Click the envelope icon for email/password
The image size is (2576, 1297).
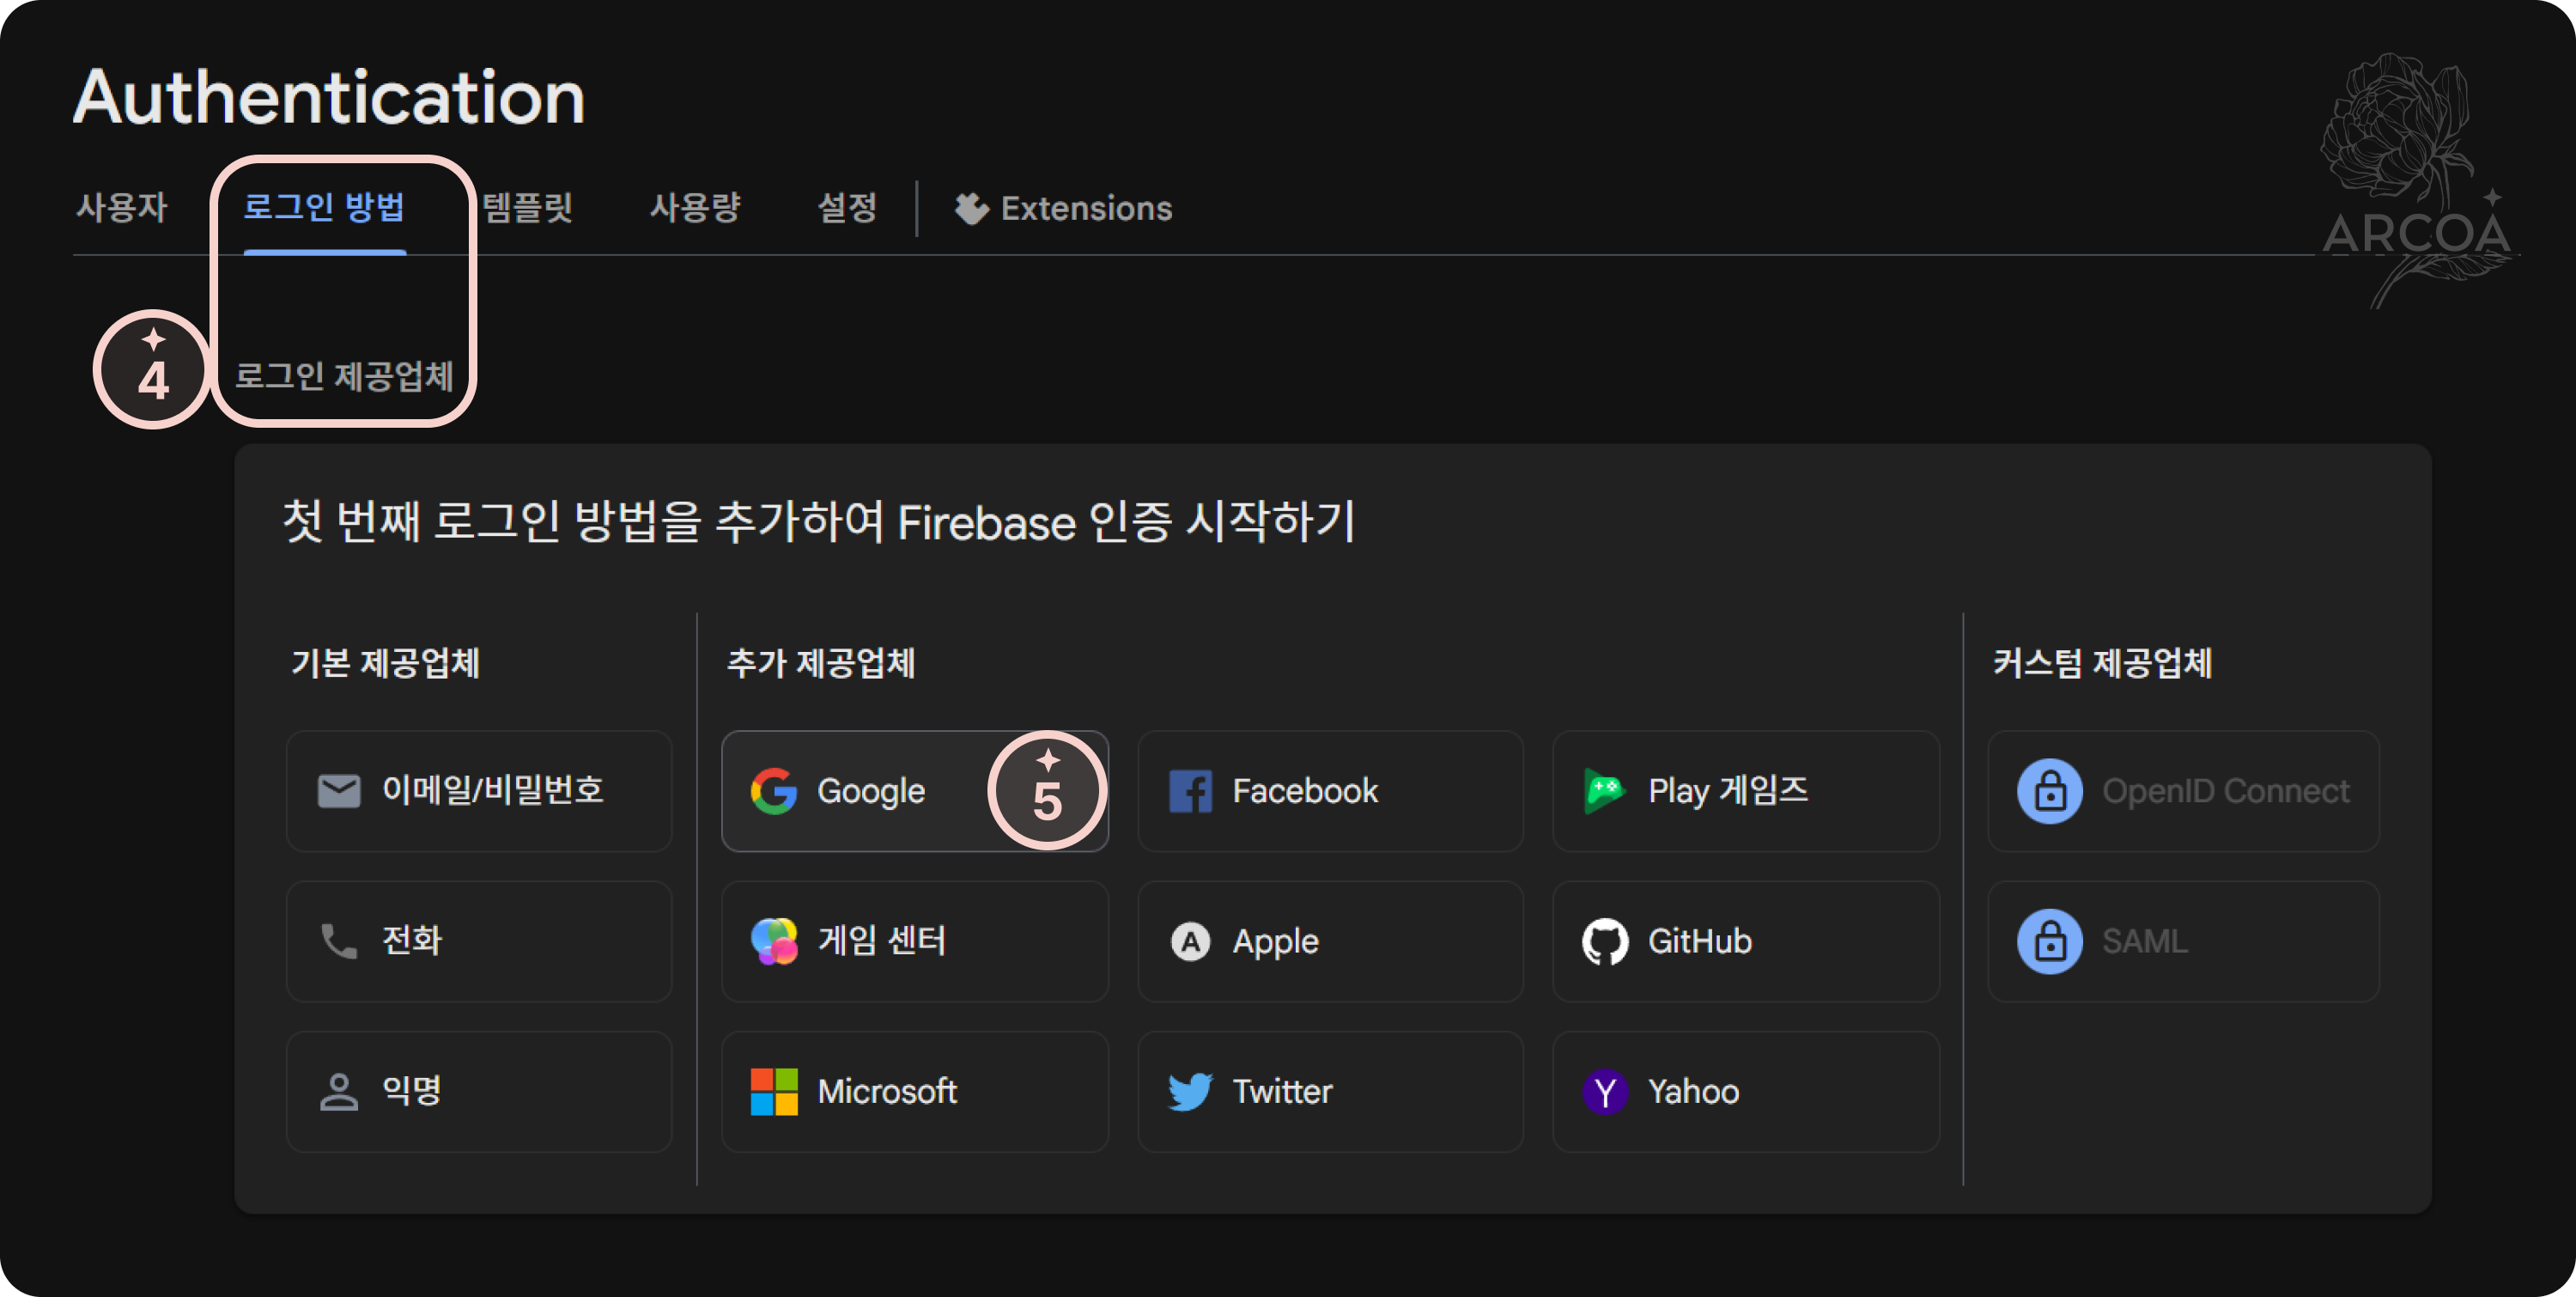339,791
